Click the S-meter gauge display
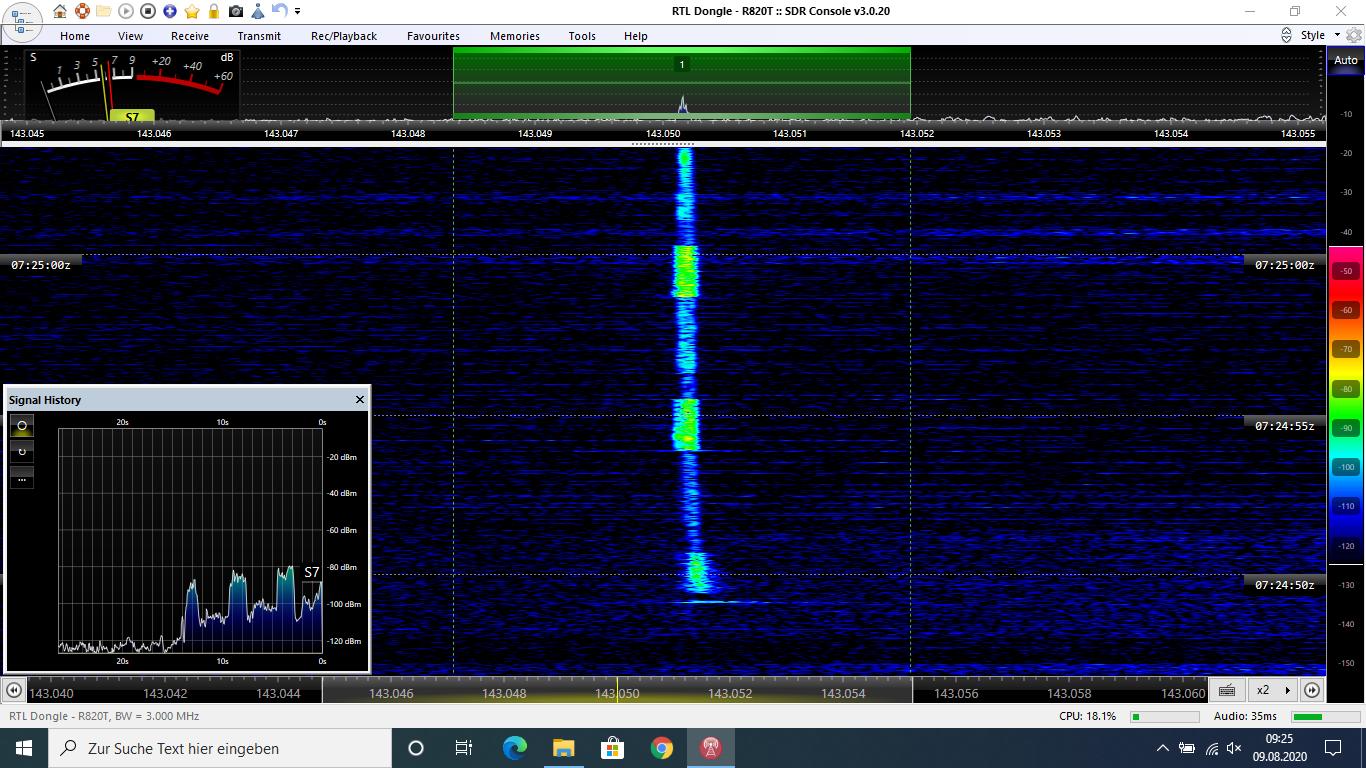Image resolution: width=1366 pixels, height=768 pixels. click(131, 85)
